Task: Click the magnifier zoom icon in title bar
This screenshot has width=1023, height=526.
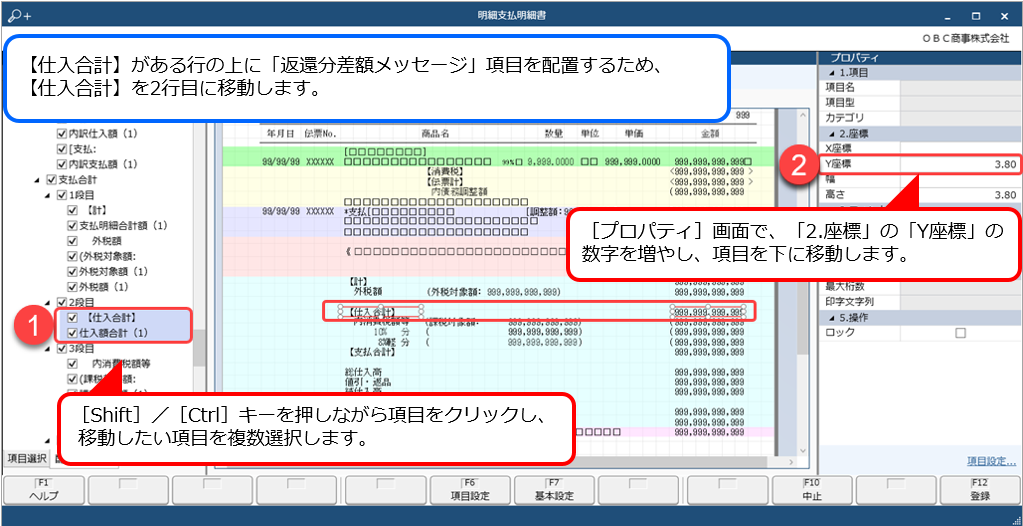Action: (x=21, y=15)
